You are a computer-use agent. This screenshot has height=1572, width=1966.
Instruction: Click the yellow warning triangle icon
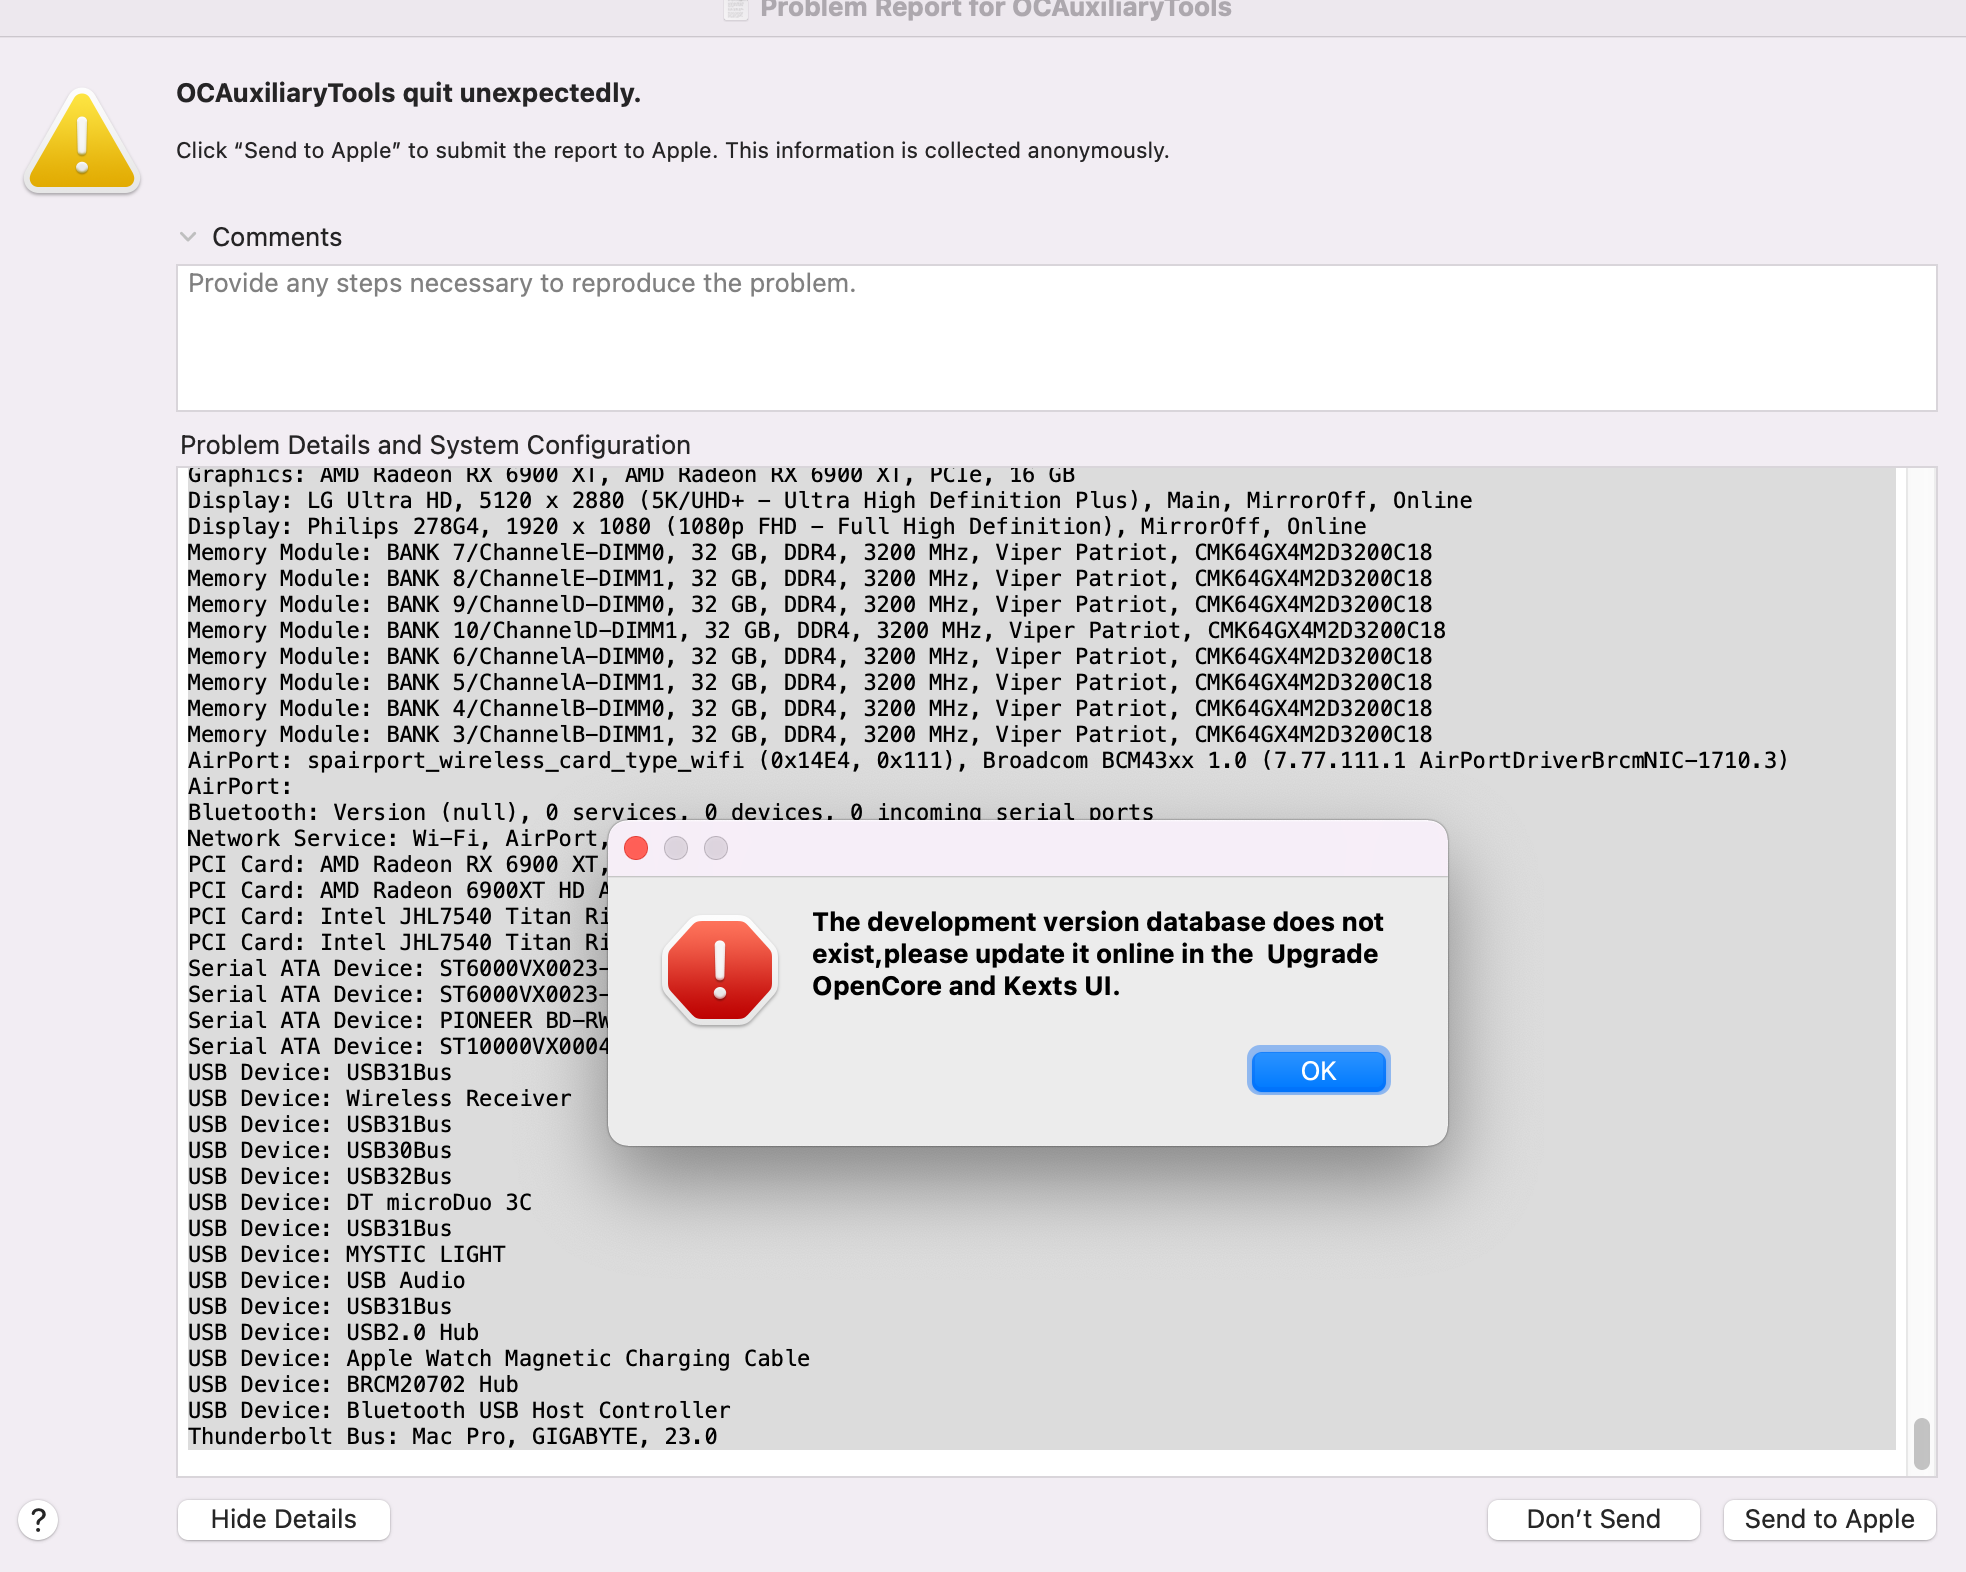tap(82, 138)
